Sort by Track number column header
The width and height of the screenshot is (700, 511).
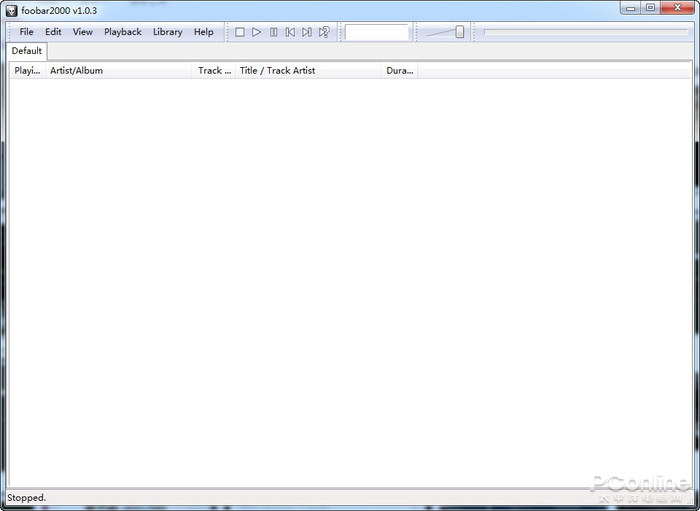(x=214, y=71)
